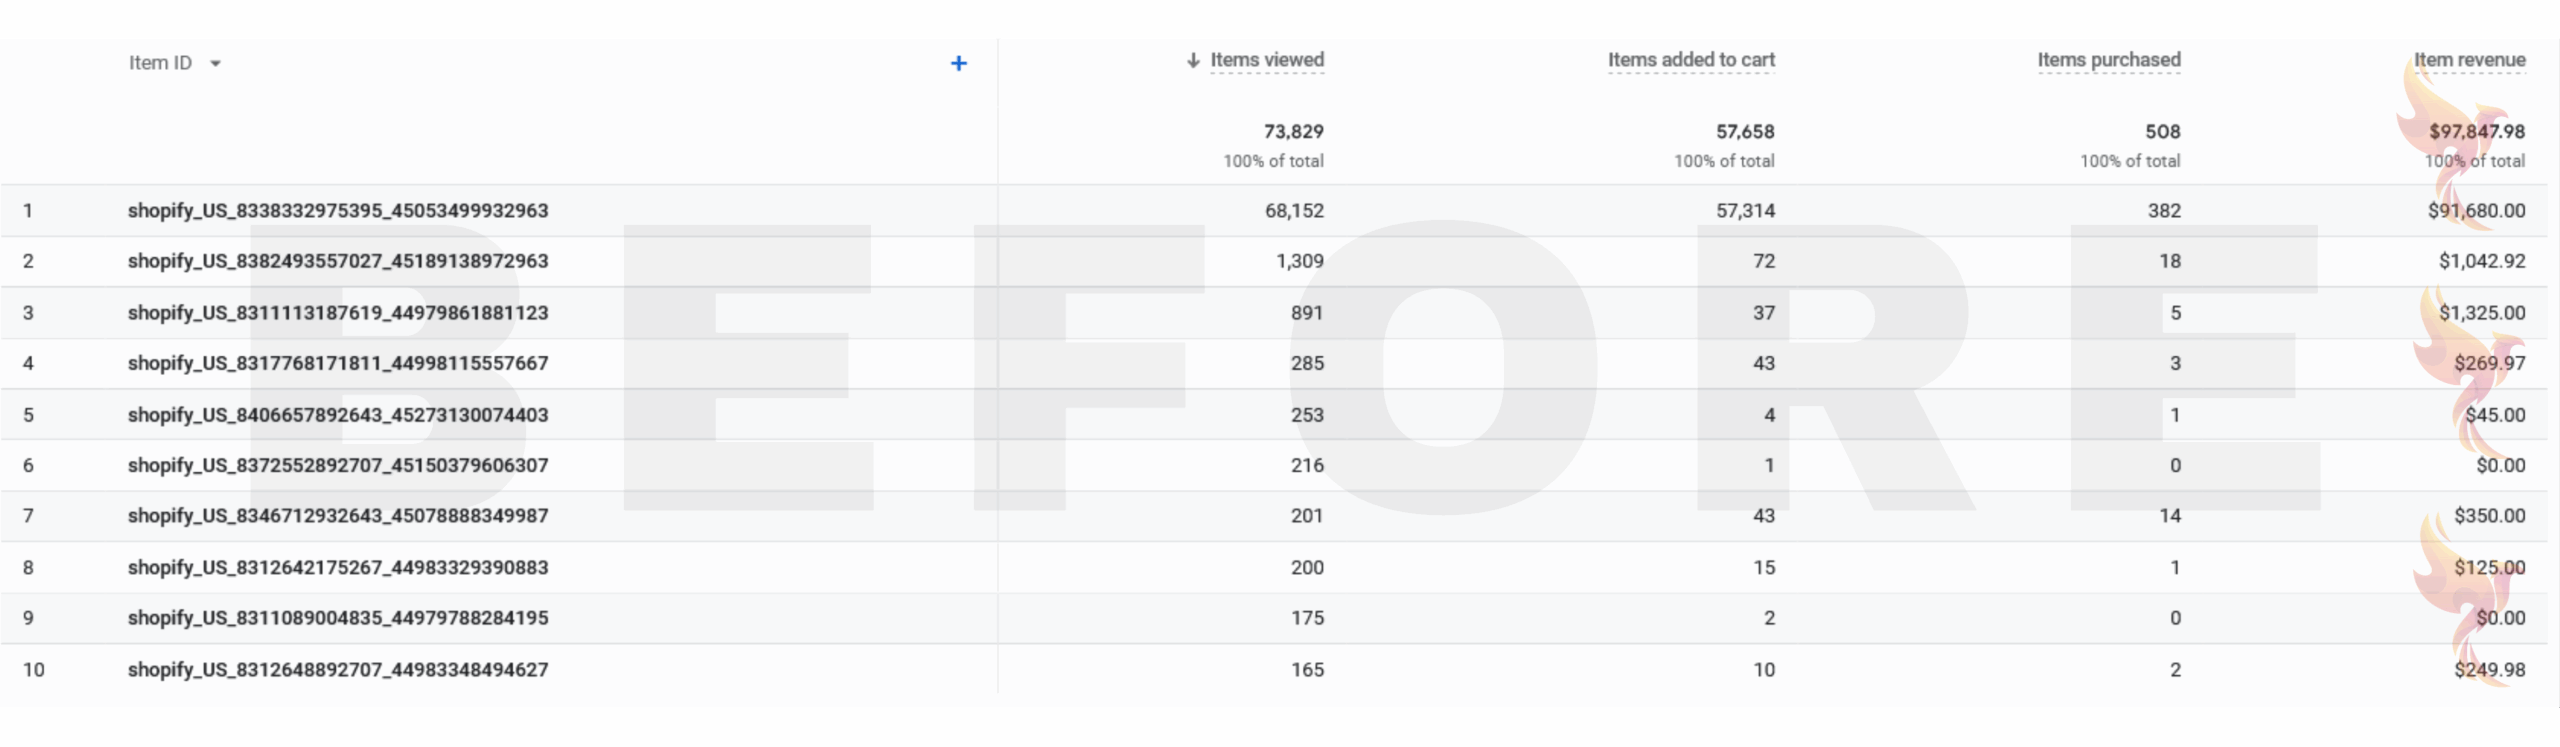Open the Item ID dimension dropdown arrow

tap(215, 64)
